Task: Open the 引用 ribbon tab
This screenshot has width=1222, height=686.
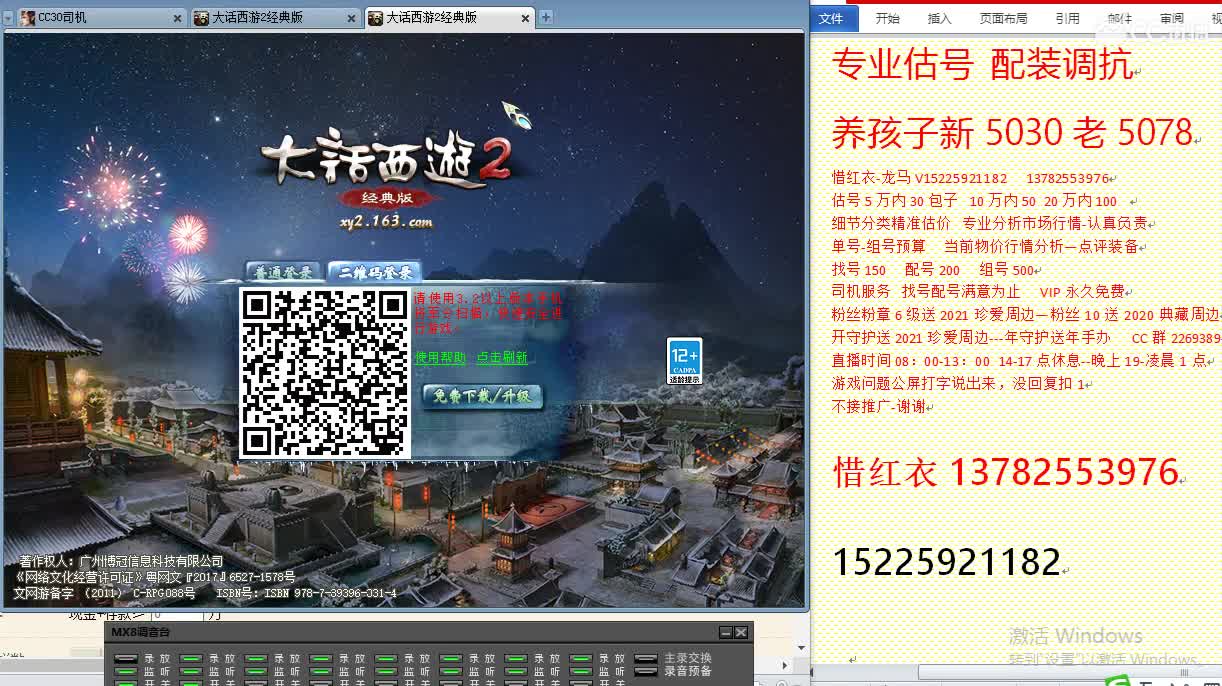Action: point(1067,18)
